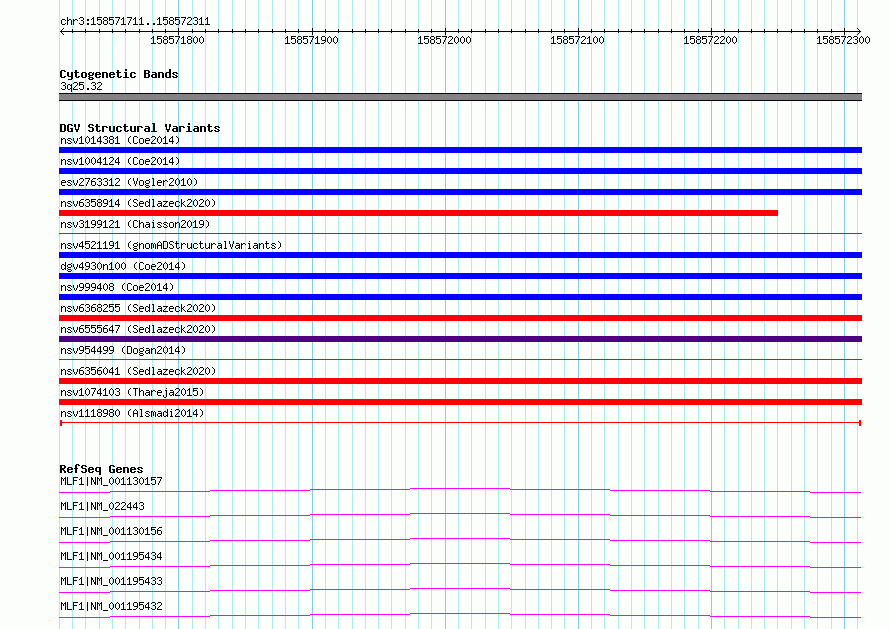Image resolution: width=890 pixels, height=629 pixels.
Task: Click the esv2763312 (Vogler2010) label
Action: [x=129, y=182]
